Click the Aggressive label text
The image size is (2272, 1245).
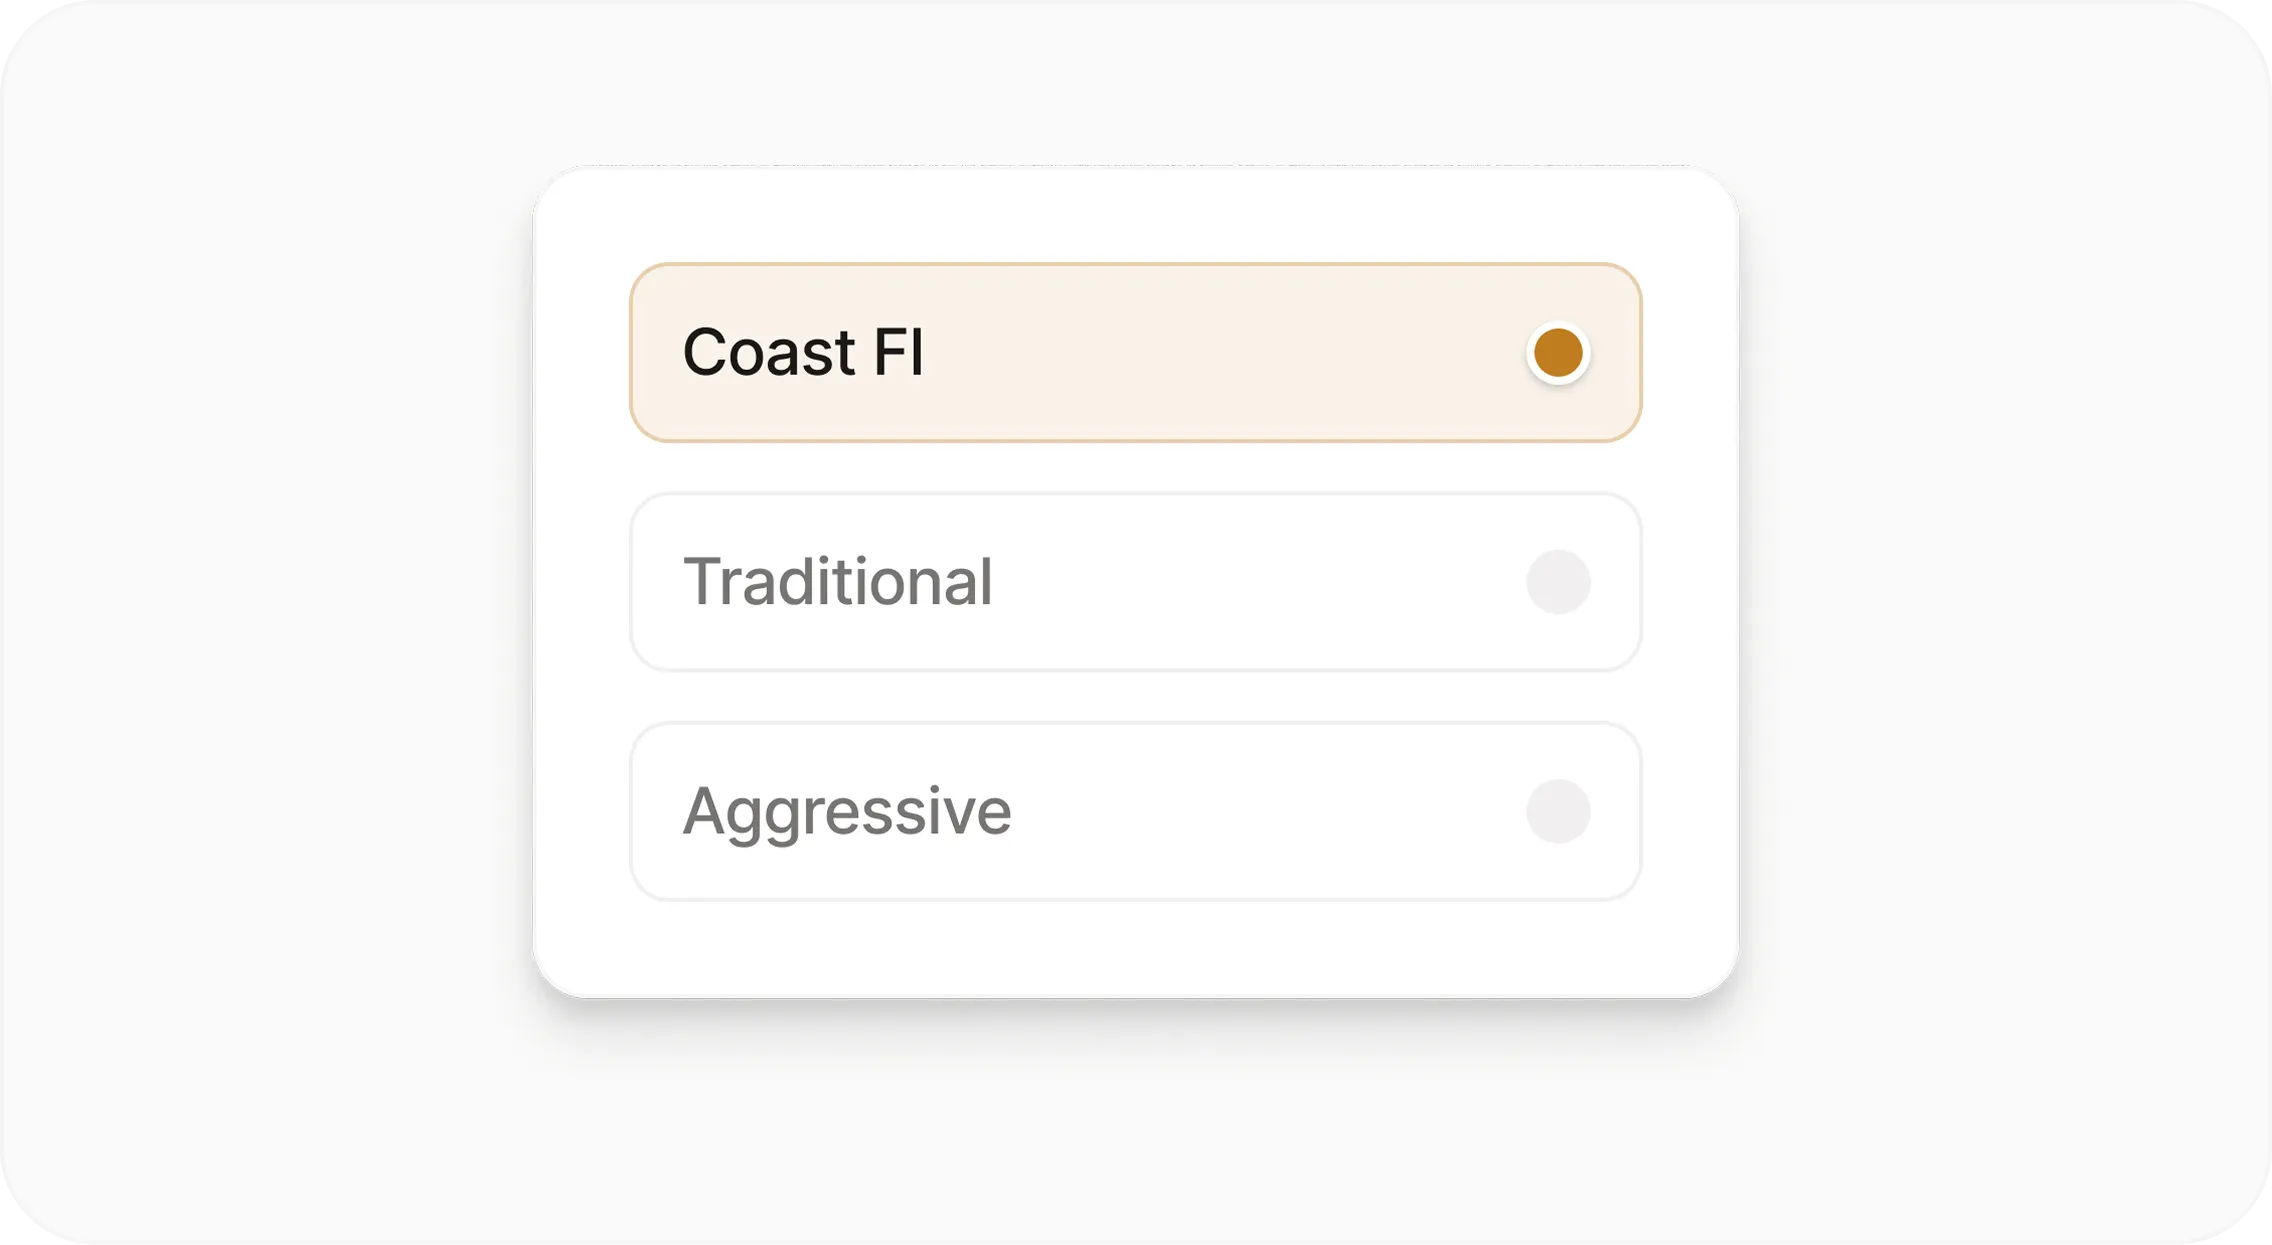[x=845, y=810]
